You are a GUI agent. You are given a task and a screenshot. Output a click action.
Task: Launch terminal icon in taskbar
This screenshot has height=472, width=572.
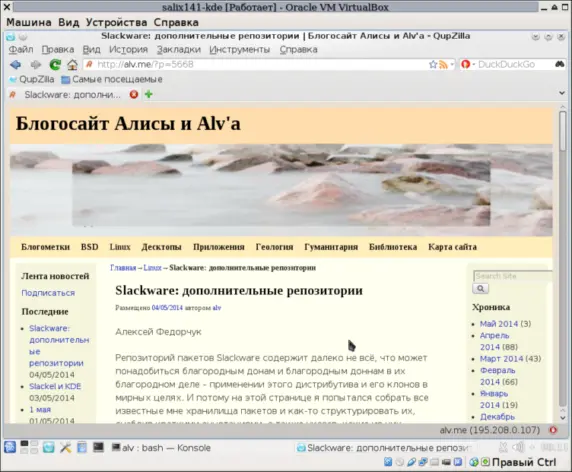[x=98, y=447]
